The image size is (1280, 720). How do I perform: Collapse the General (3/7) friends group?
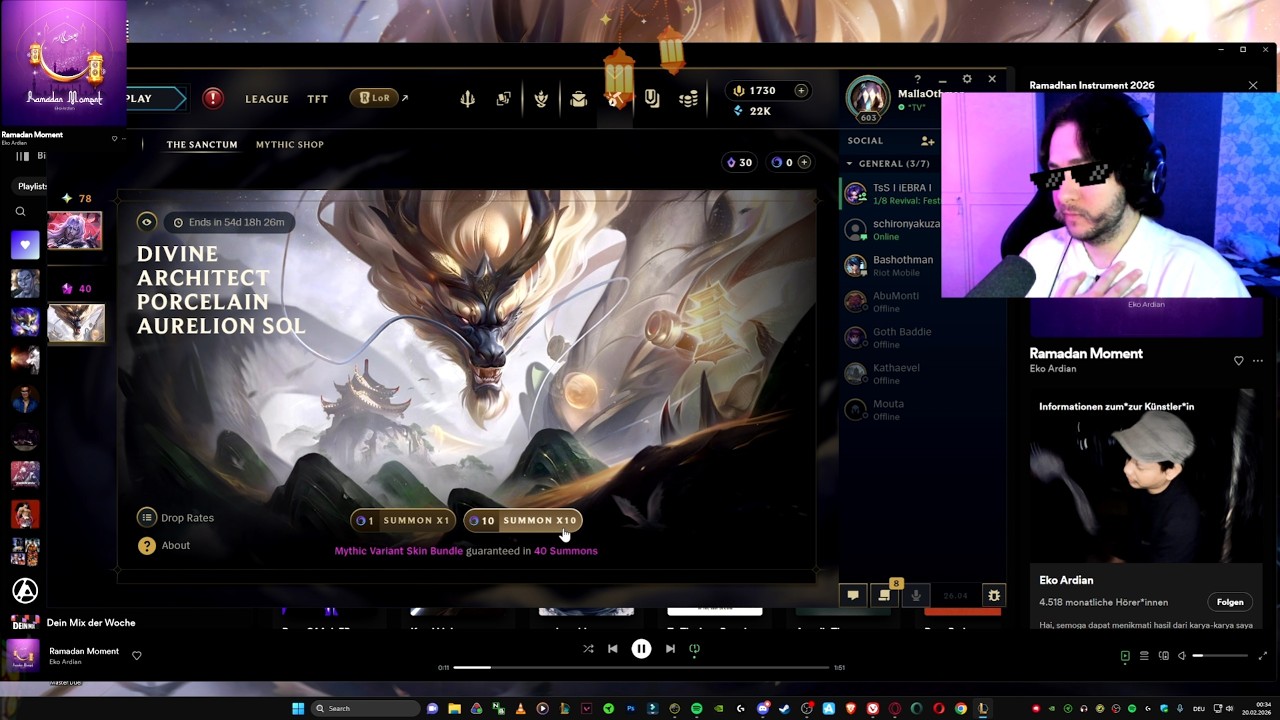tap(889, 163)
